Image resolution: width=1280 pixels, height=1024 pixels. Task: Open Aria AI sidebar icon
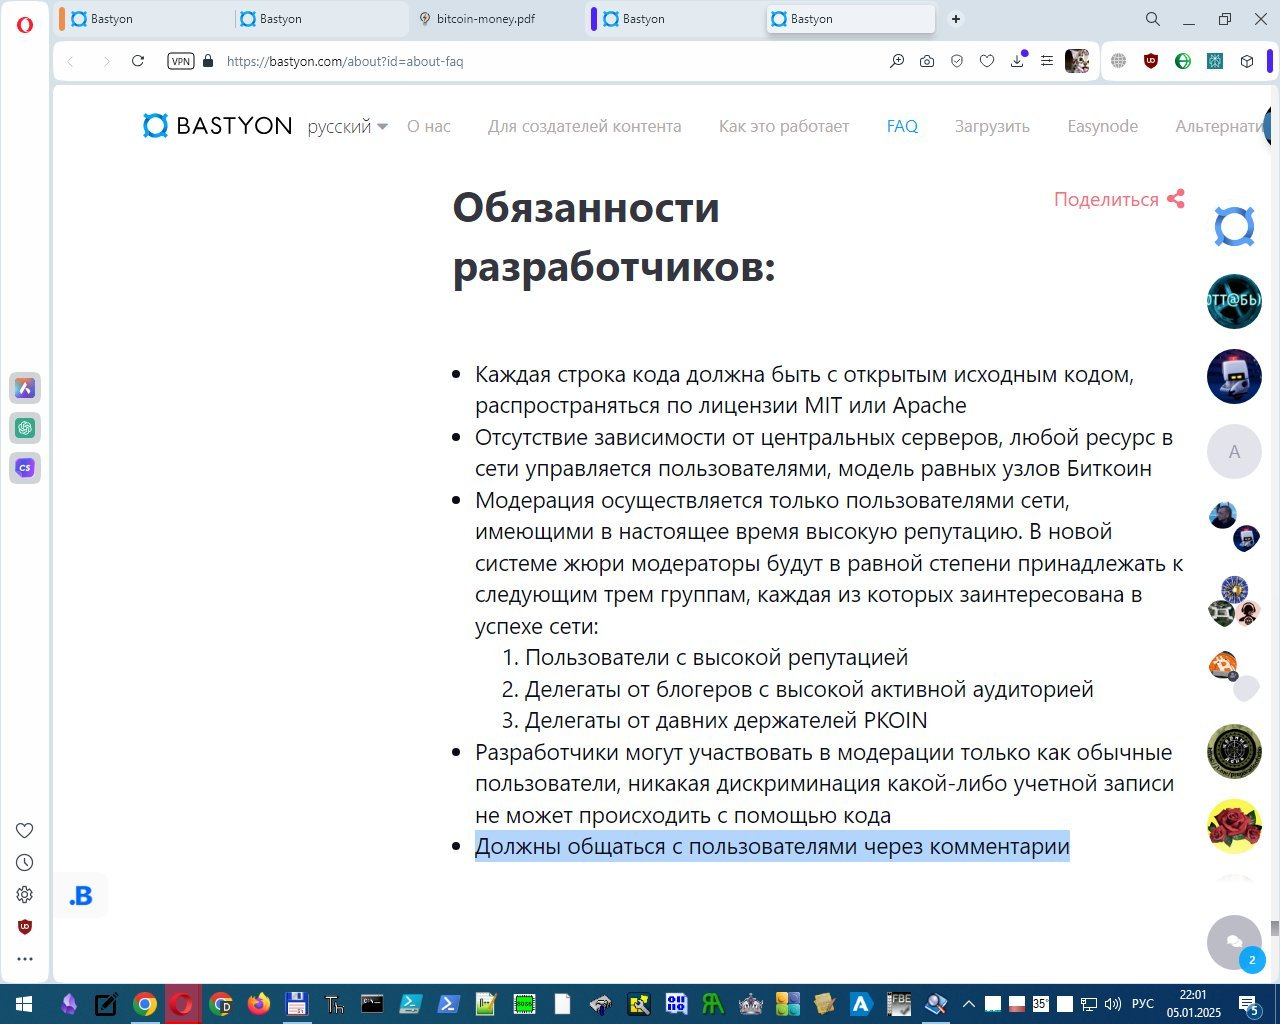pyautogui.click(x=25, y=388)
